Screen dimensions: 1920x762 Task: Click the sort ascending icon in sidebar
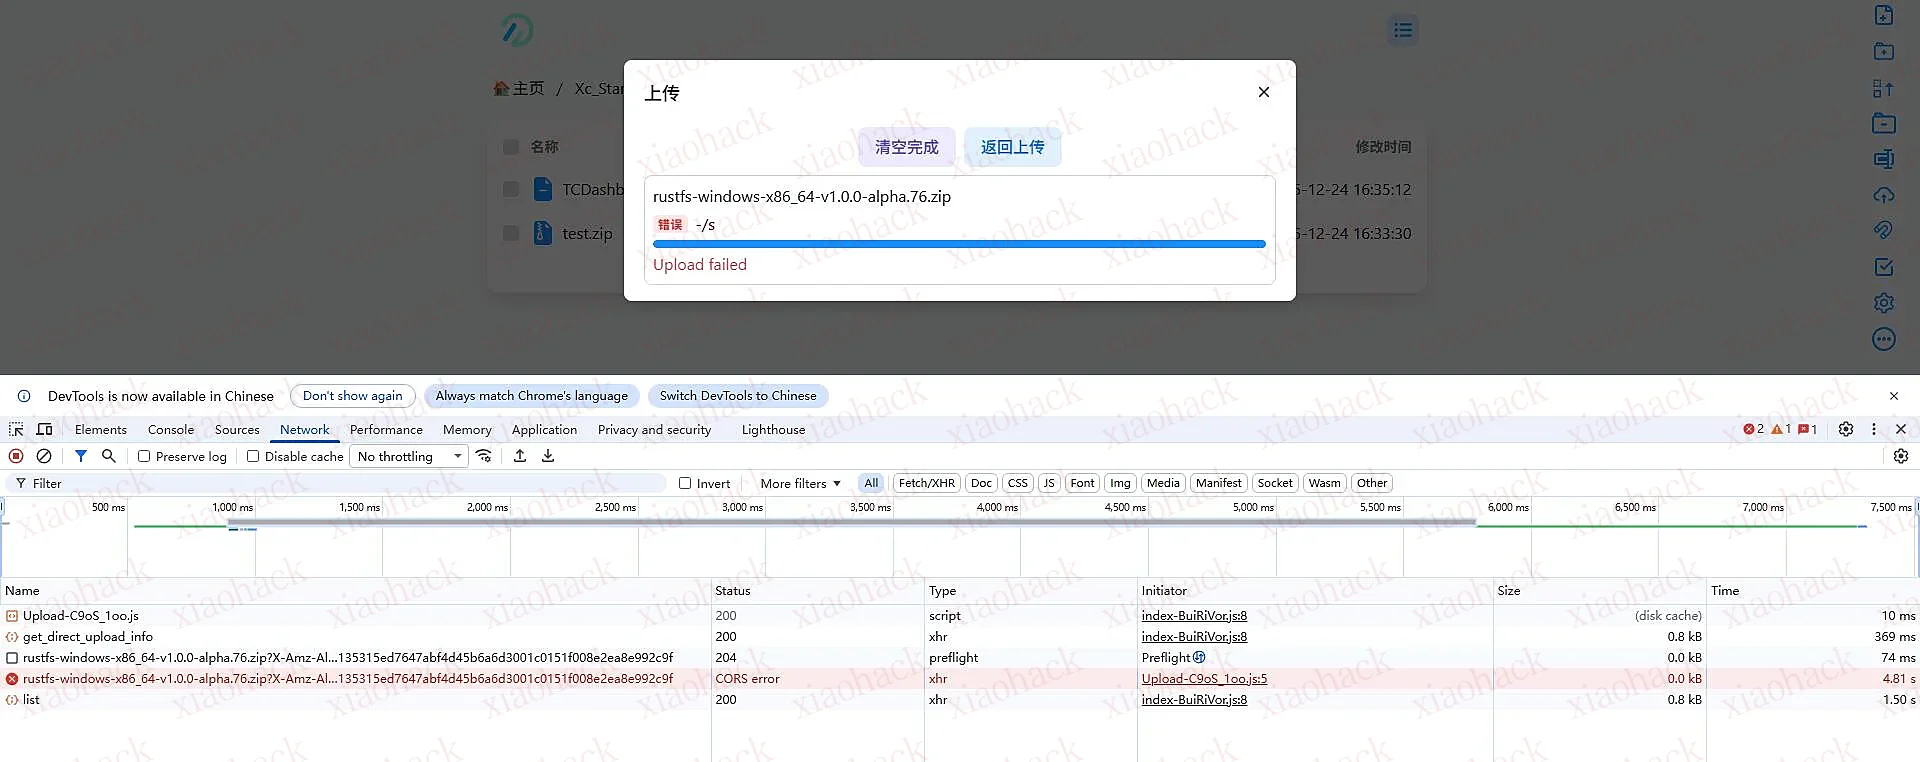1884,88
